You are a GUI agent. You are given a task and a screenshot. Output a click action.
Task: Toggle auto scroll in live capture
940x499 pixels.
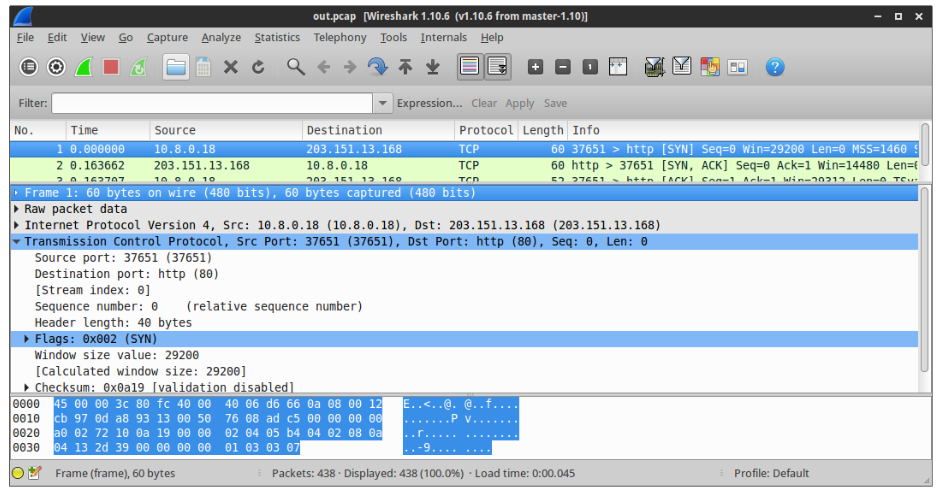click(x=498, y=67)
